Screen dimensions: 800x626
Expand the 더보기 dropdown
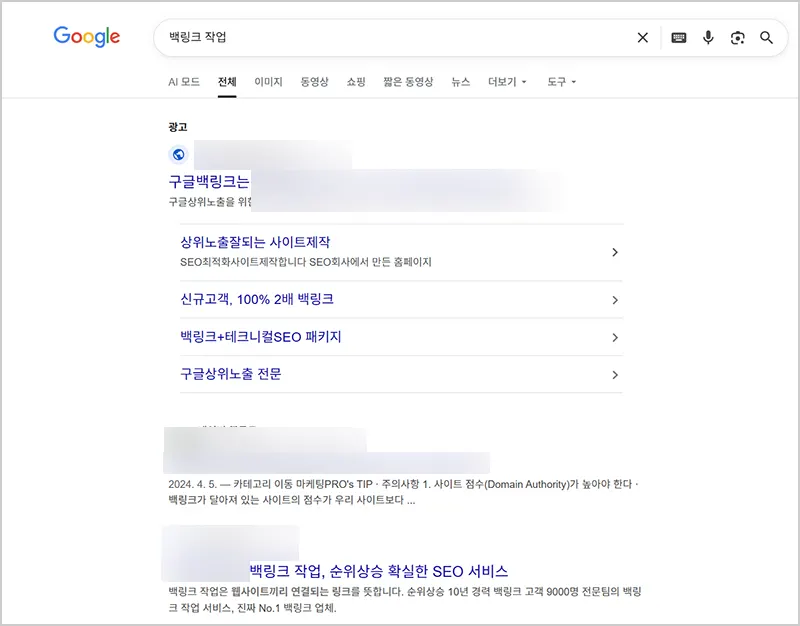click(506, 82)
